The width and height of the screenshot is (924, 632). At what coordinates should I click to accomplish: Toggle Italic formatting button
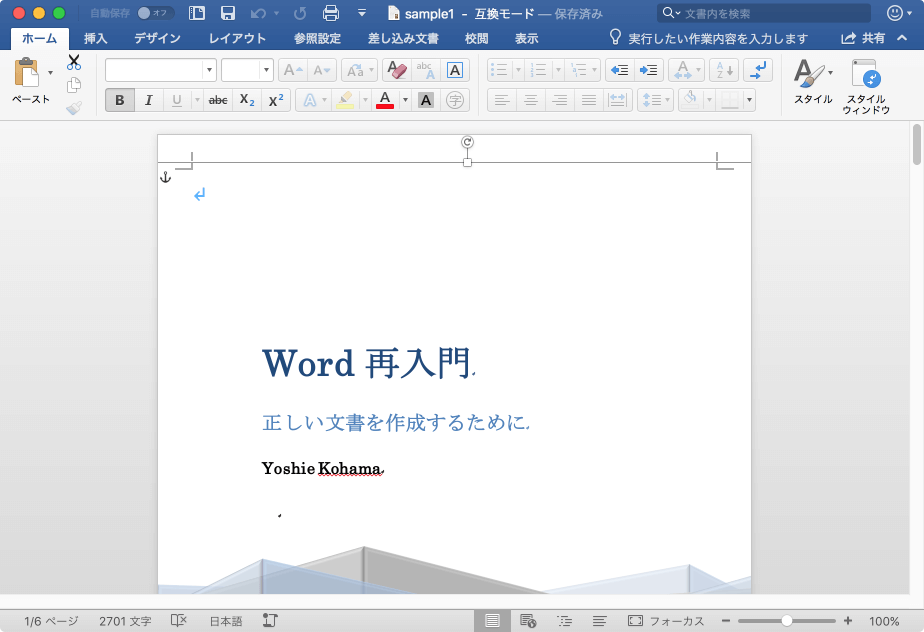(148, 100)
